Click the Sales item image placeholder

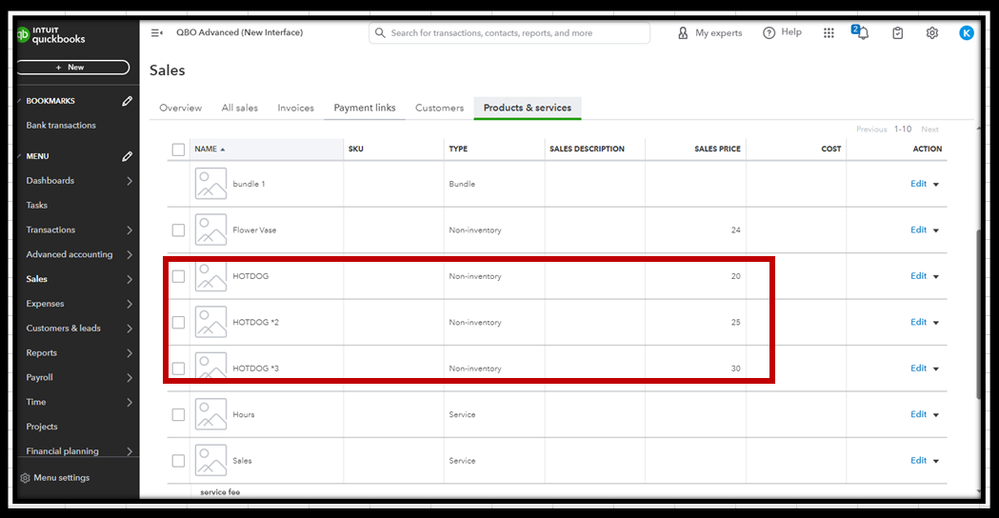click(x=211, y=460)
